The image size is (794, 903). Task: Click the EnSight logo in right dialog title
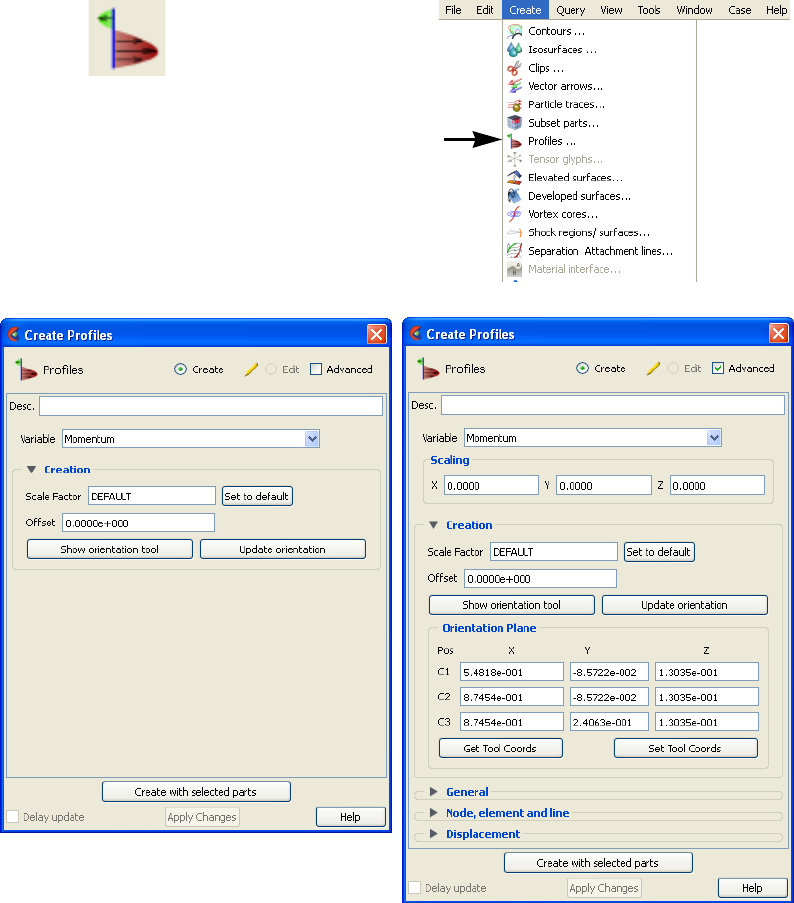(x=416, y=333)
